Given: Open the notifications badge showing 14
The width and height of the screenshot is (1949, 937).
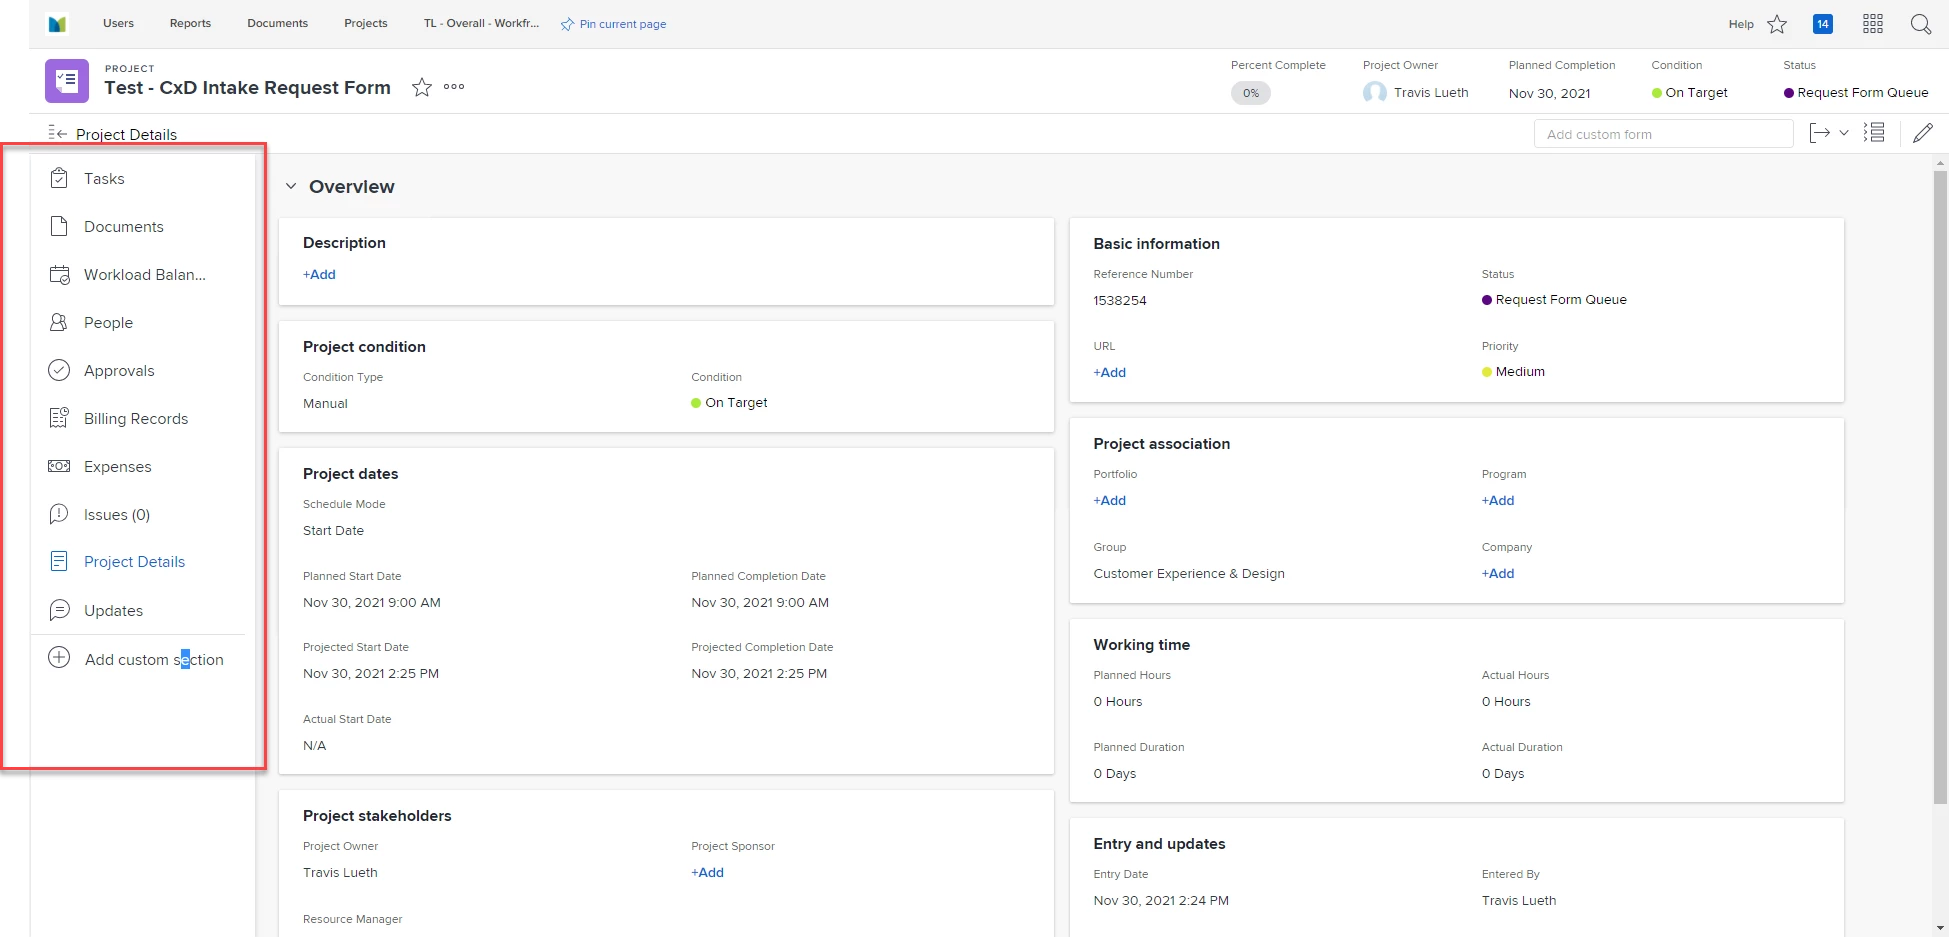Looking at the screenshot, I should click(1823, 24).
